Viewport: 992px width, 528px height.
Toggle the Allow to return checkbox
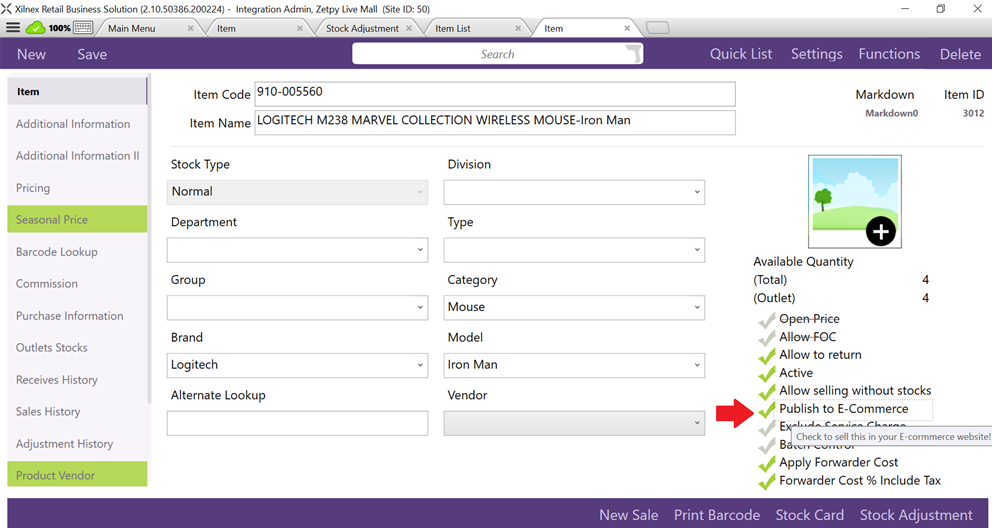tap(767, 355)
